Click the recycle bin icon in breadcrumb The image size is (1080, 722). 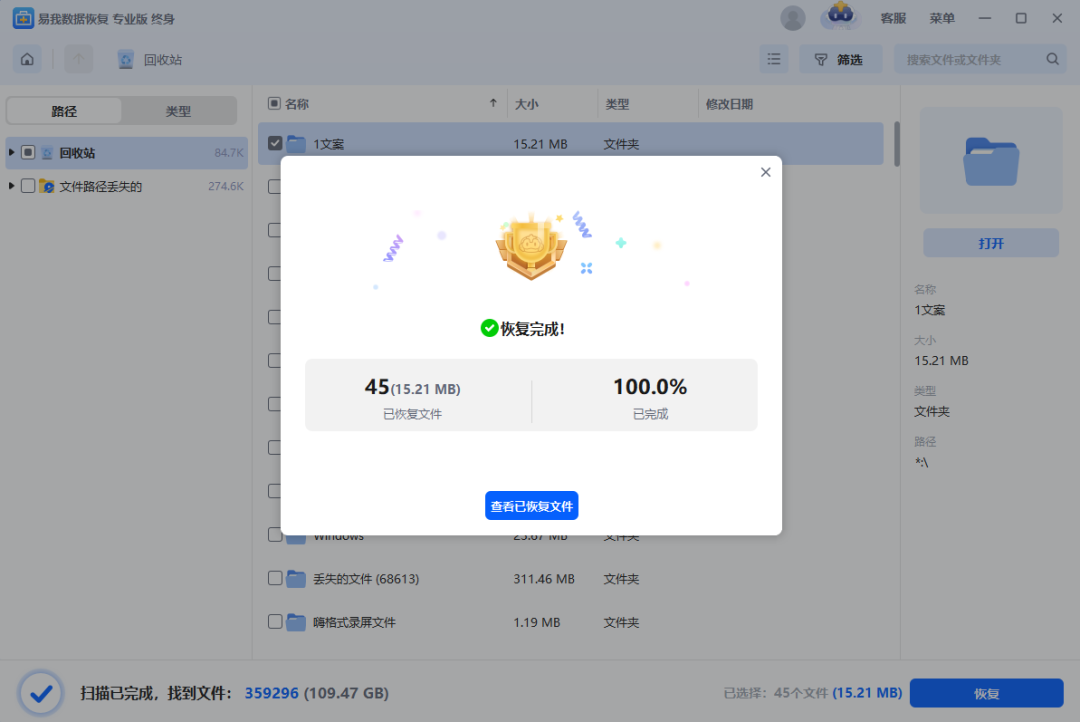[x=125, y=60]
